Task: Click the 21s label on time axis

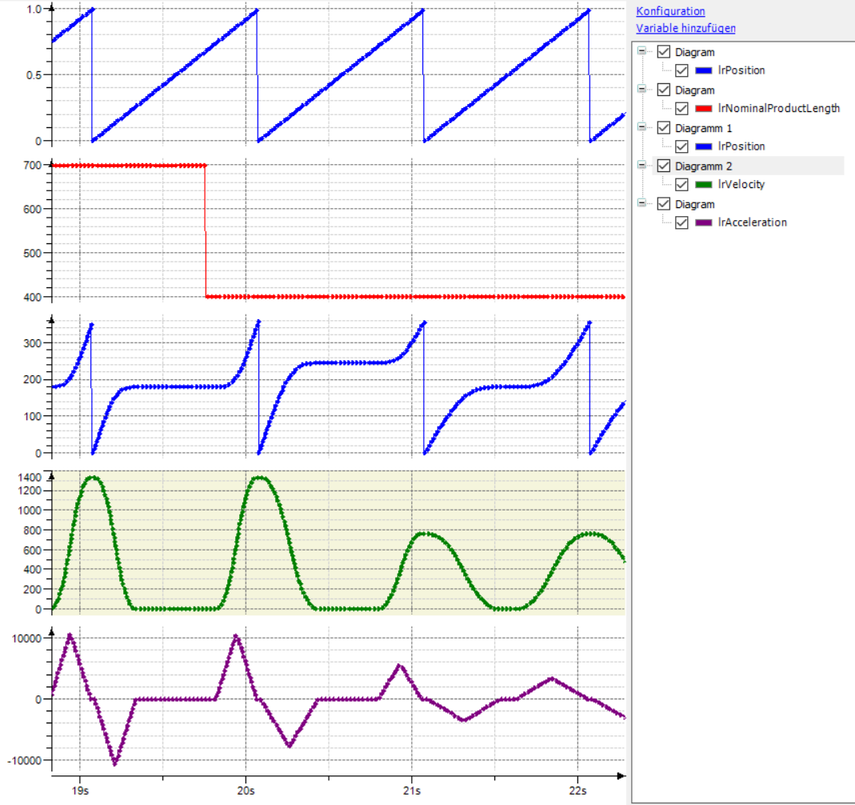Action: coord(412,790)
